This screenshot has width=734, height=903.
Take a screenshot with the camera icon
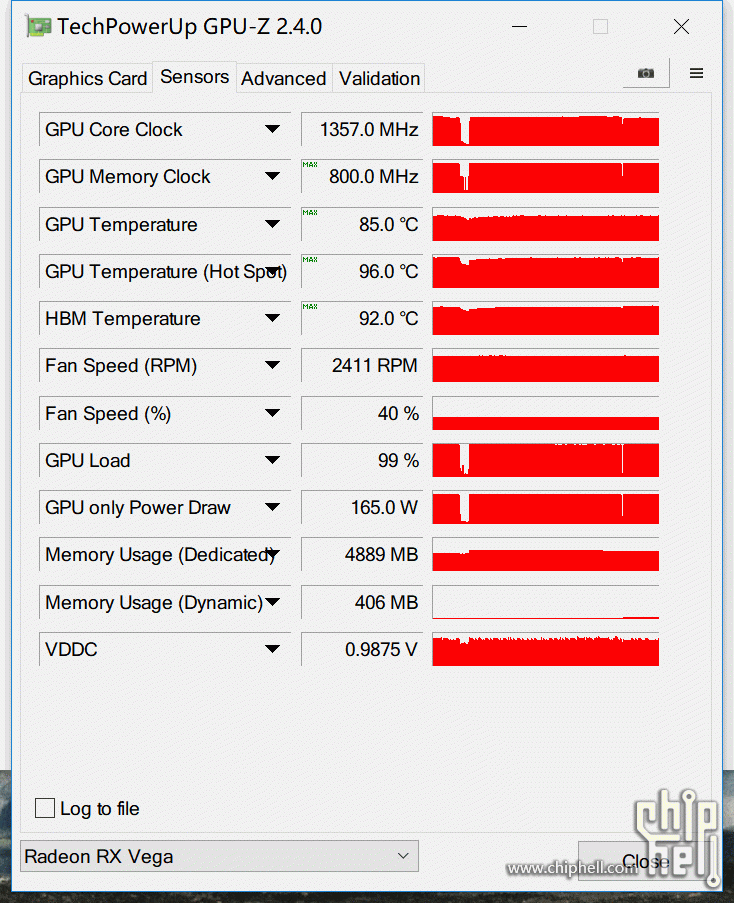coord(645,73)
